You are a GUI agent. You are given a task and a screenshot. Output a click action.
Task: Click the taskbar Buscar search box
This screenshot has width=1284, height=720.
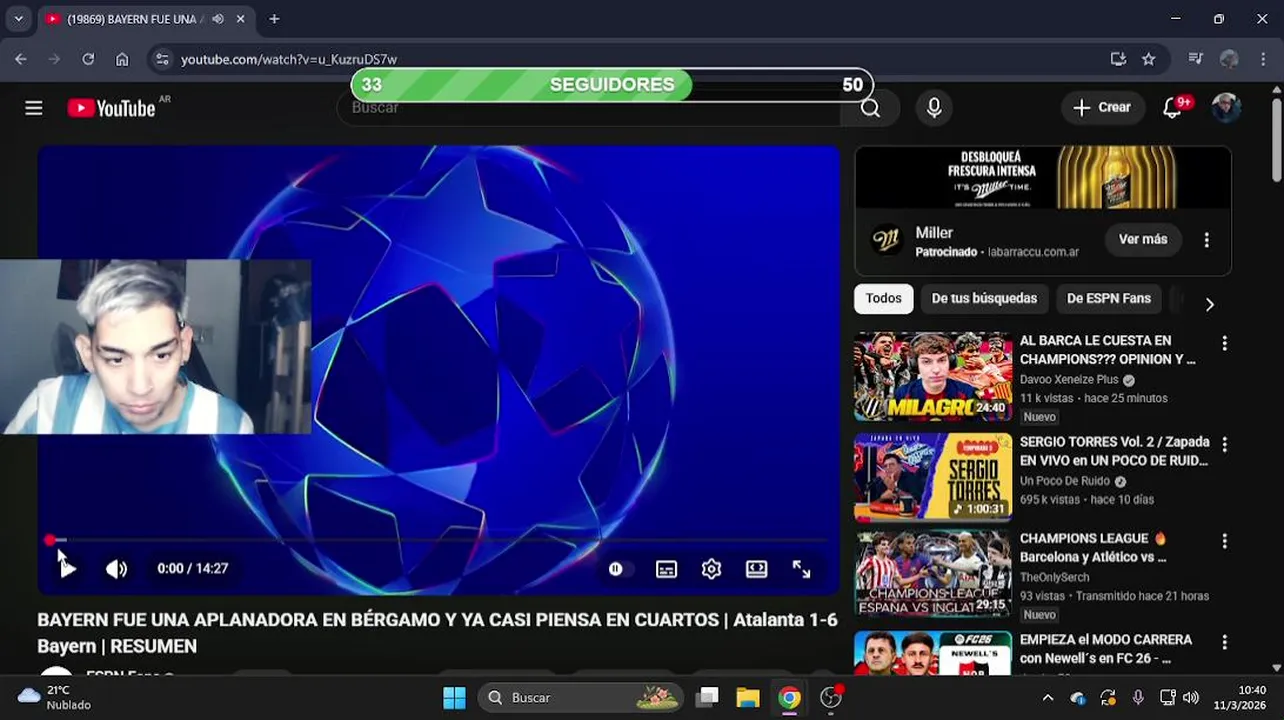click(x=581, y=697)
